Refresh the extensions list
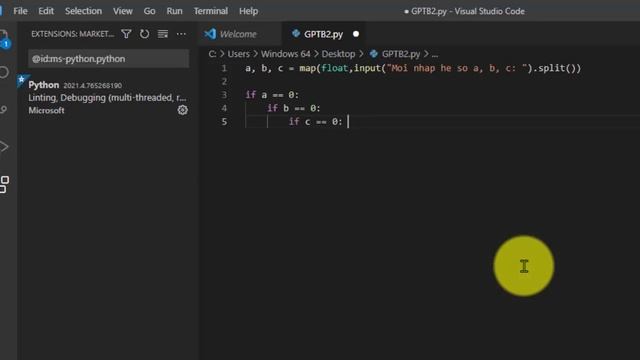The width and height of the screenshot is (640, 360). coord(144,34)
